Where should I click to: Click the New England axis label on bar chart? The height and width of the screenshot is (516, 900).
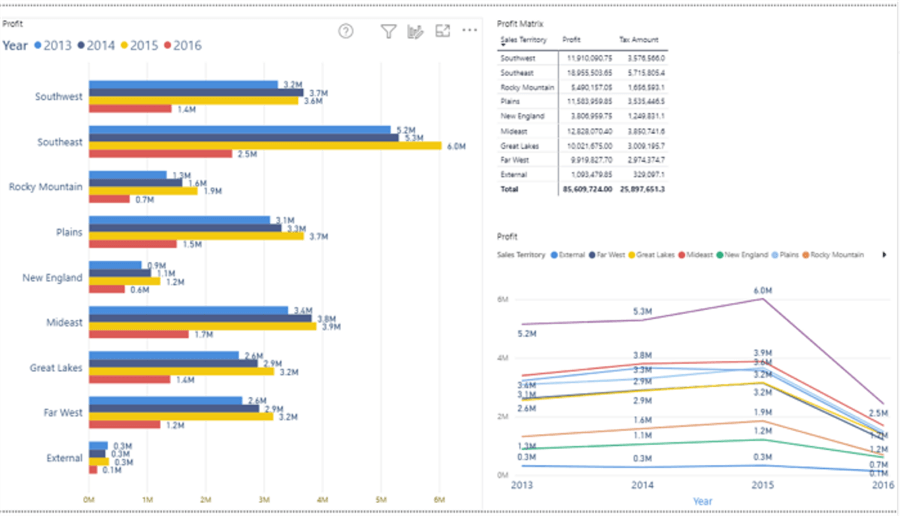point(52,277)
